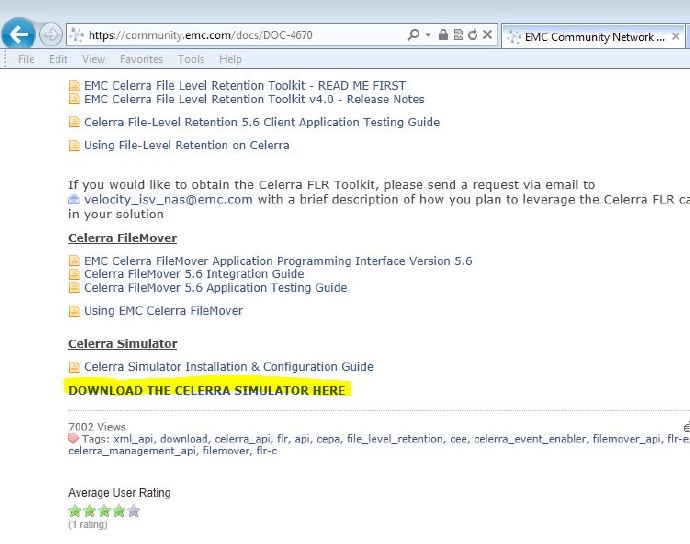The image size is (690, 544).
Task: Click the cepa tag
Action: [328, 439]
